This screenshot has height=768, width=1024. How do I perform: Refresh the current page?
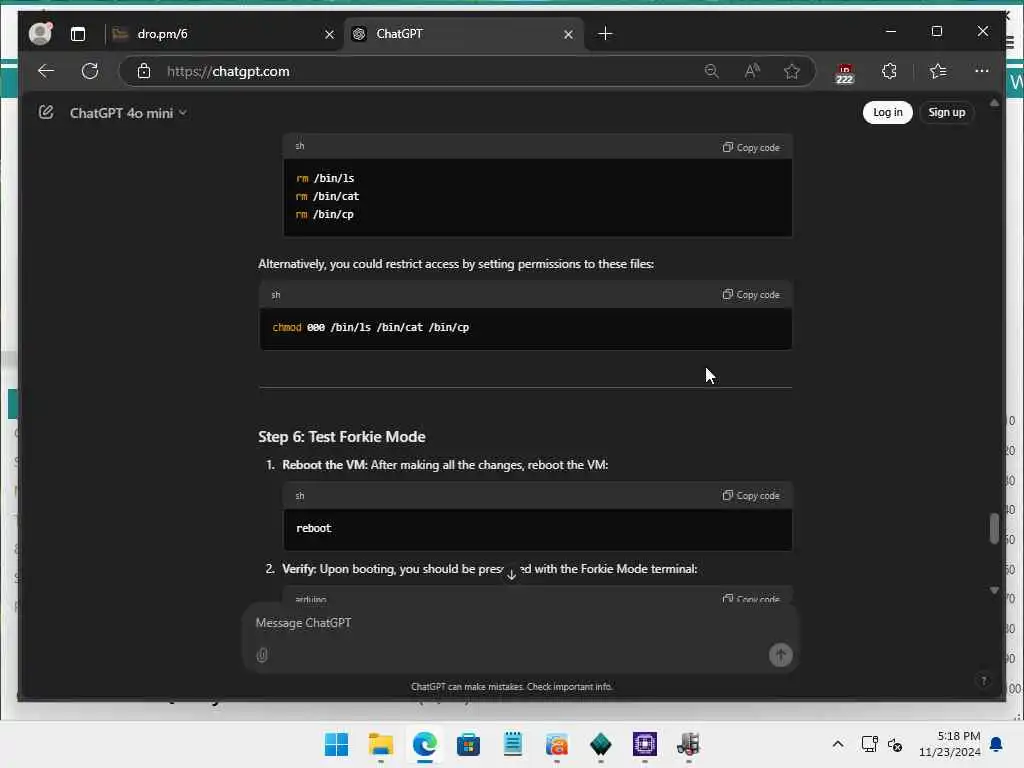89,71
